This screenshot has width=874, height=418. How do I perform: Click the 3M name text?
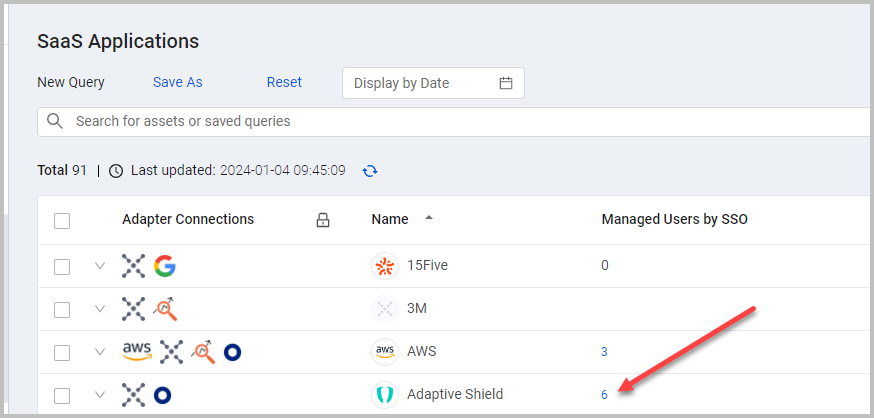417,308
